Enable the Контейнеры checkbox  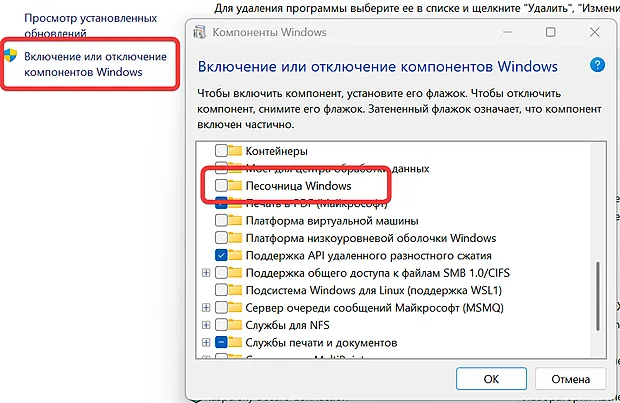tap(221, 151)
